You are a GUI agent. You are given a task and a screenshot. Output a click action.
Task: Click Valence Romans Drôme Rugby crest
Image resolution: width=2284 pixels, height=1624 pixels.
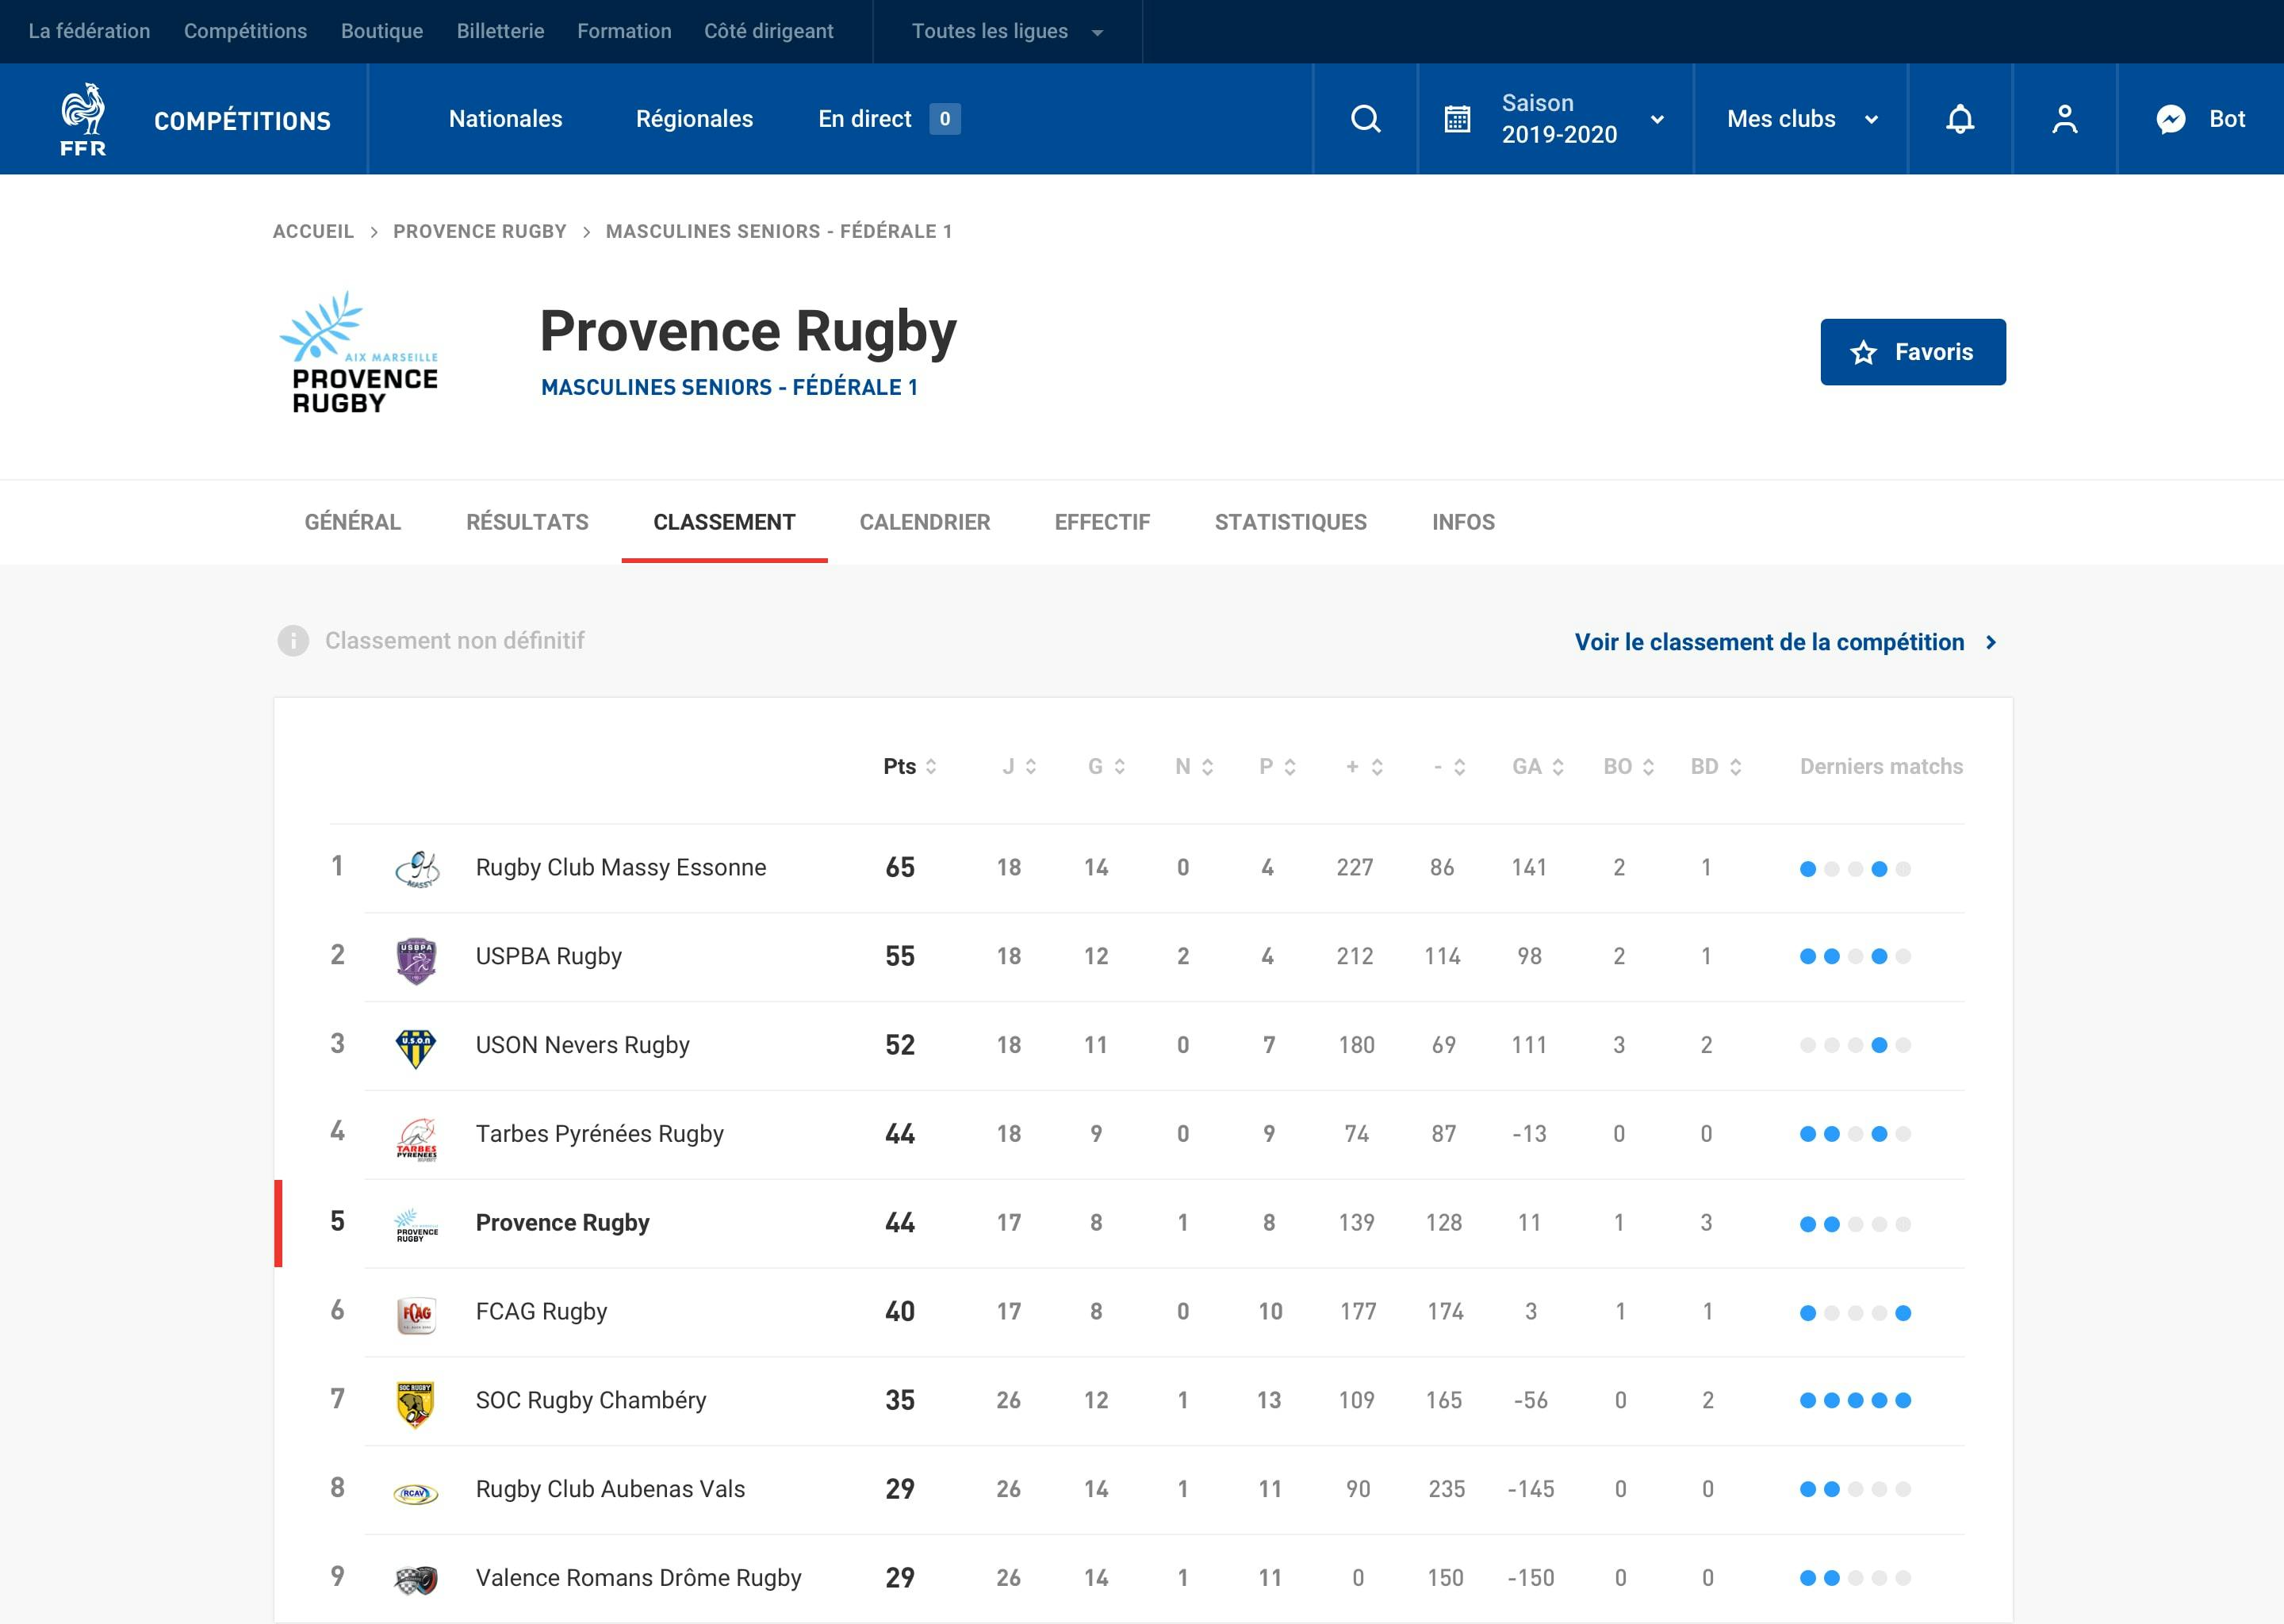click(416, 1580)
